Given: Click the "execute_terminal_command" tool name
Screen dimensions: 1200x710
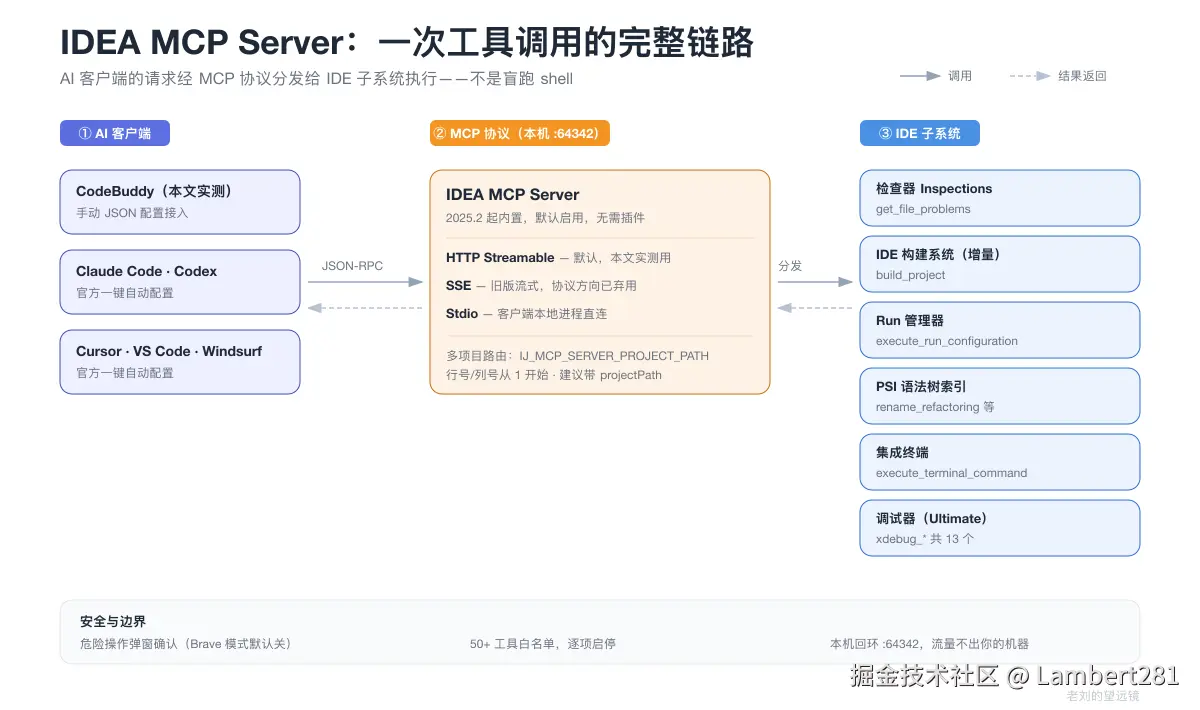Looking at the screenshot, I should pyautogui.click(x=952, y=473).
